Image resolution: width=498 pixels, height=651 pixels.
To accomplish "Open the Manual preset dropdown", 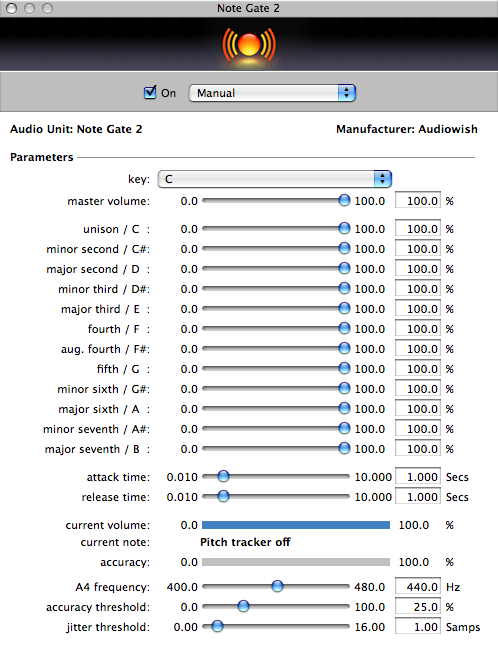I will pos(272,93).
